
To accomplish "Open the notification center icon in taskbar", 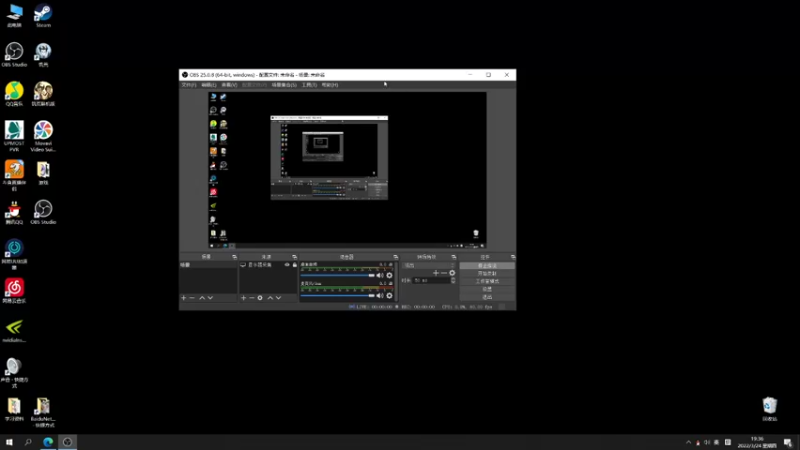I will click(788, 442).
